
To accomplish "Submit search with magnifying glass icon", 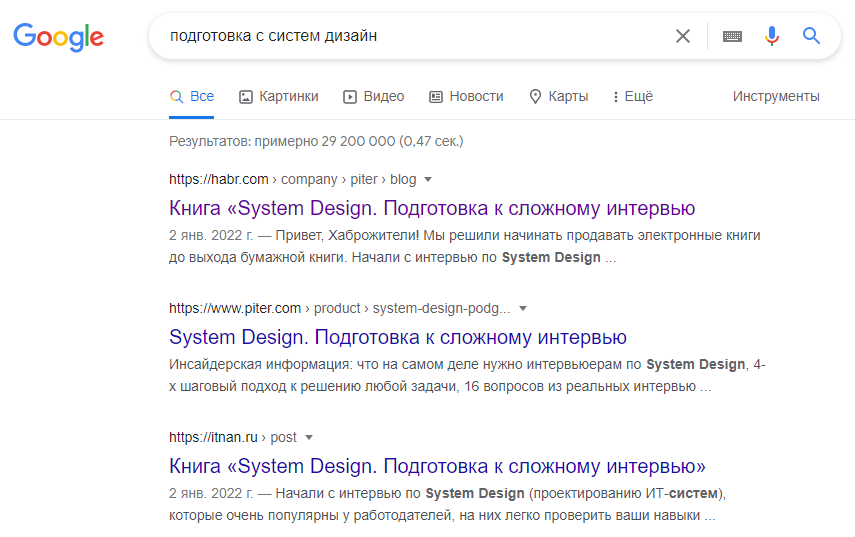I will click(x=811, y=36).
